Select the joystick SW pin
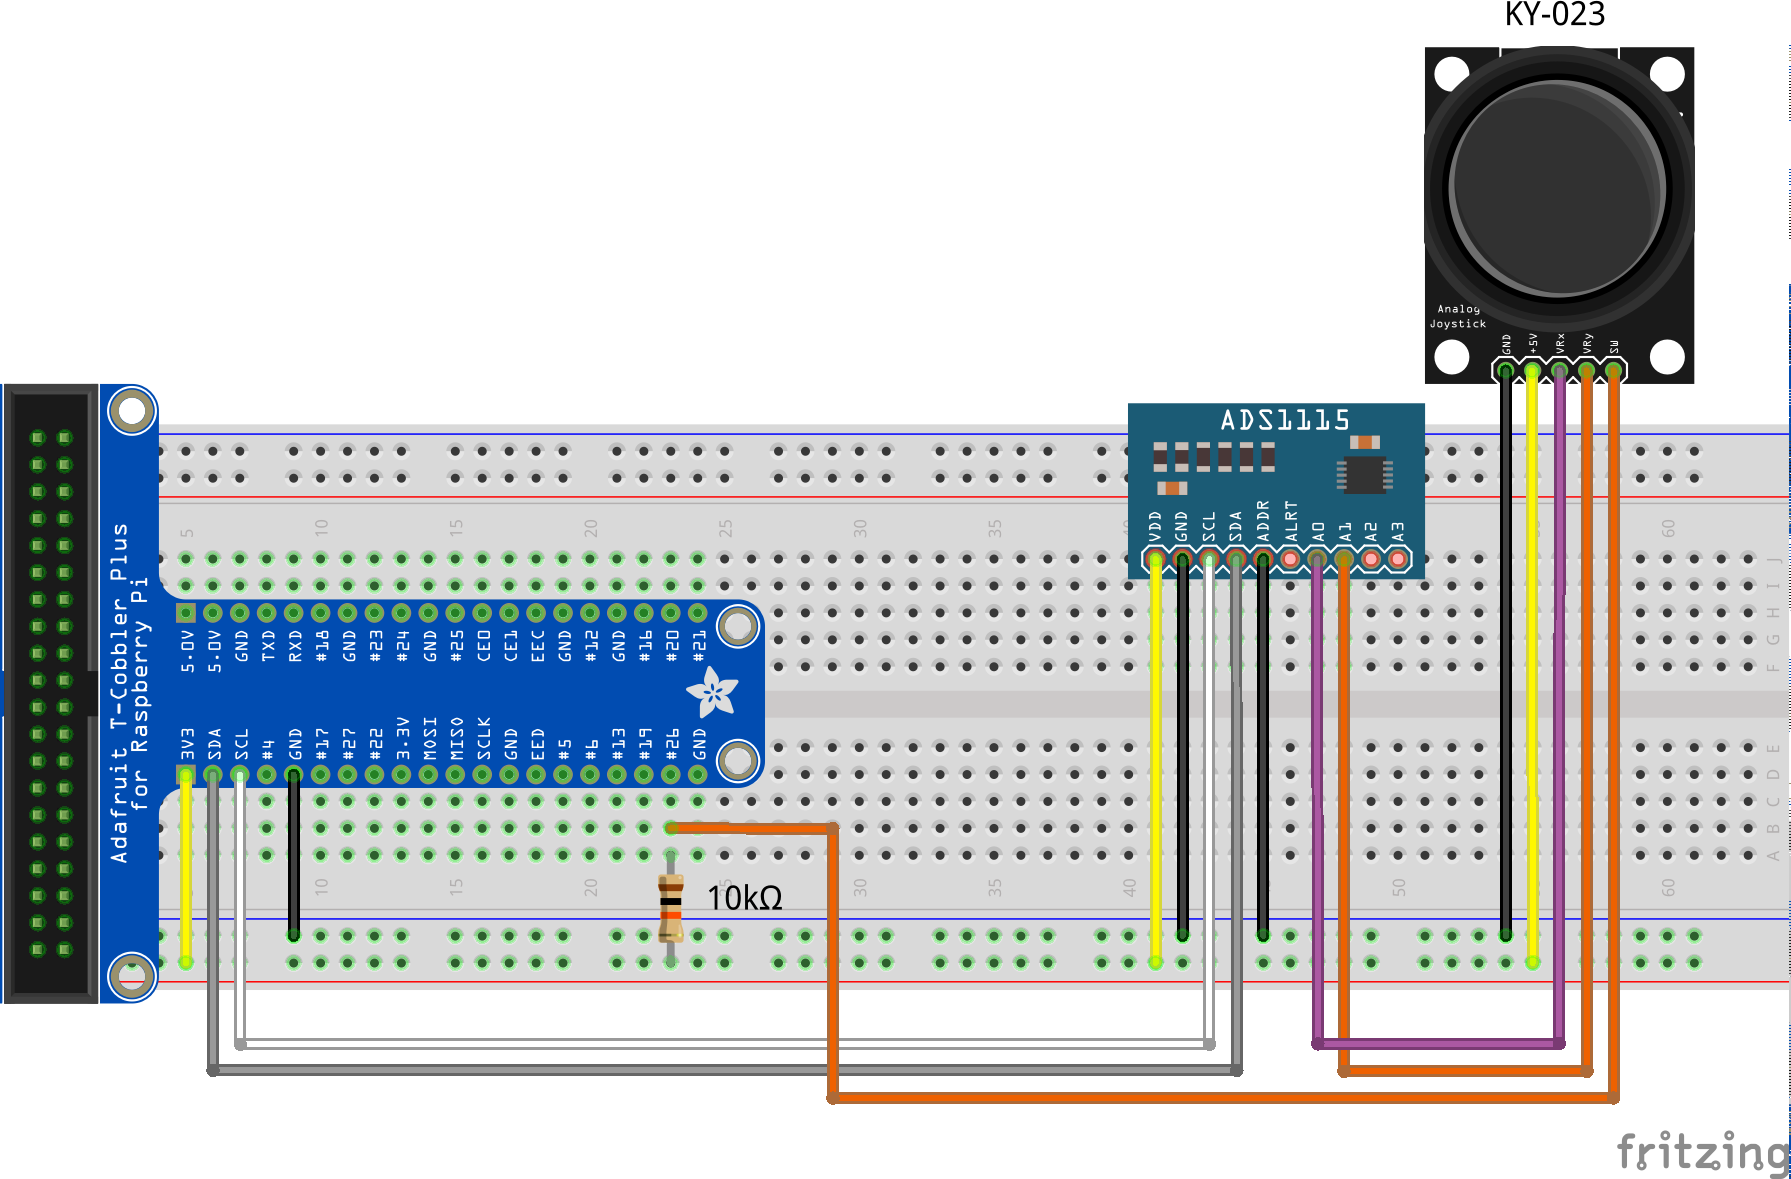The width and height of the screenshot is (1791, 1179). [1614, 371]
